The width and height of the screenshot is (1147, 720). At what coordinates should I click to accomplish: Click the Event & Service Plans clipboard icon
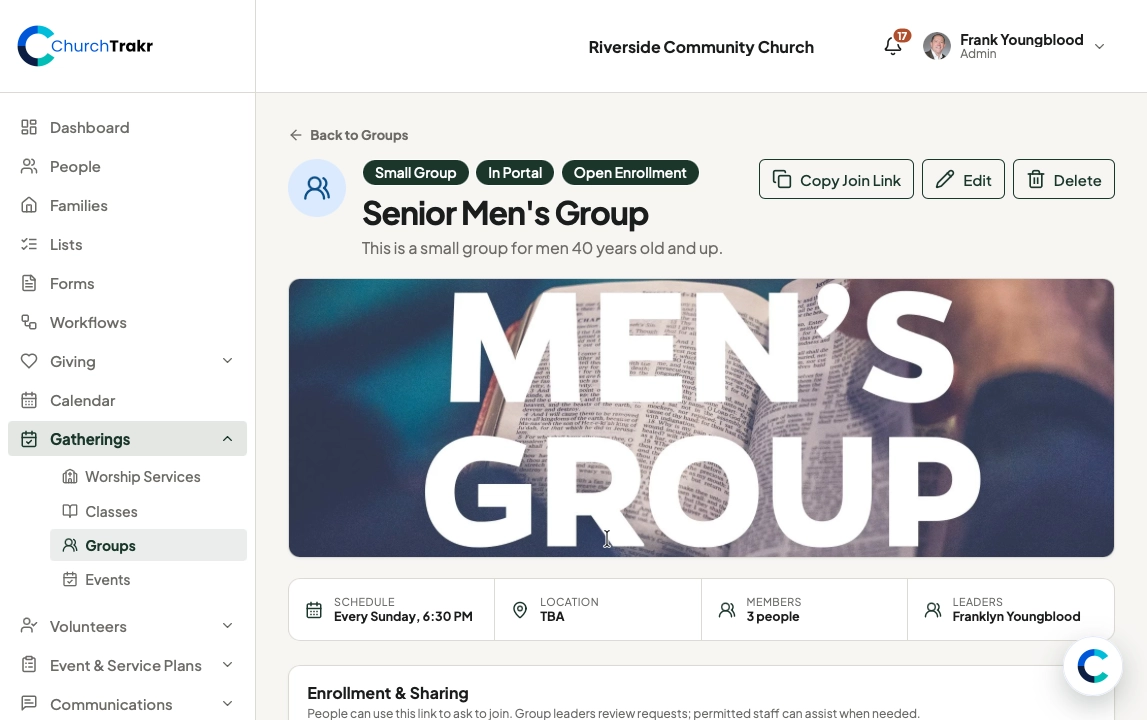(29, 665)
